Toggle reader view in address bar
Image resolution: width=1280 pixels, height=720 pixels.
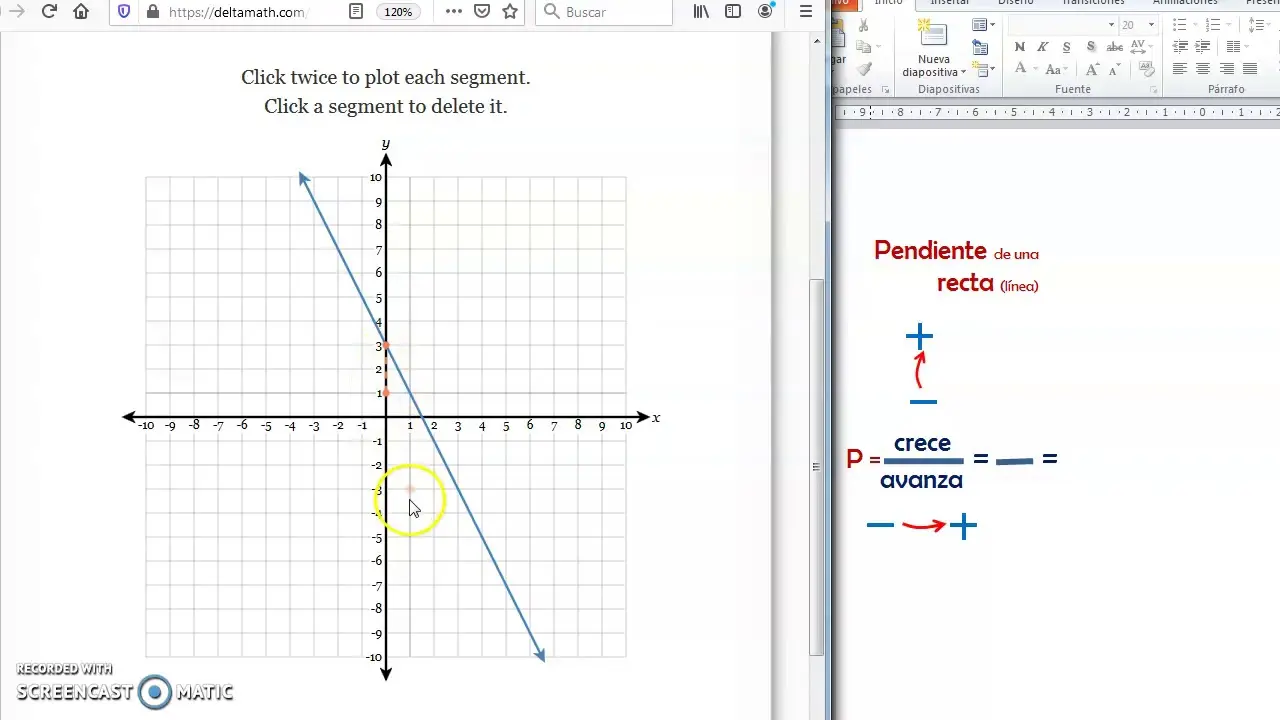pos(356,12)
